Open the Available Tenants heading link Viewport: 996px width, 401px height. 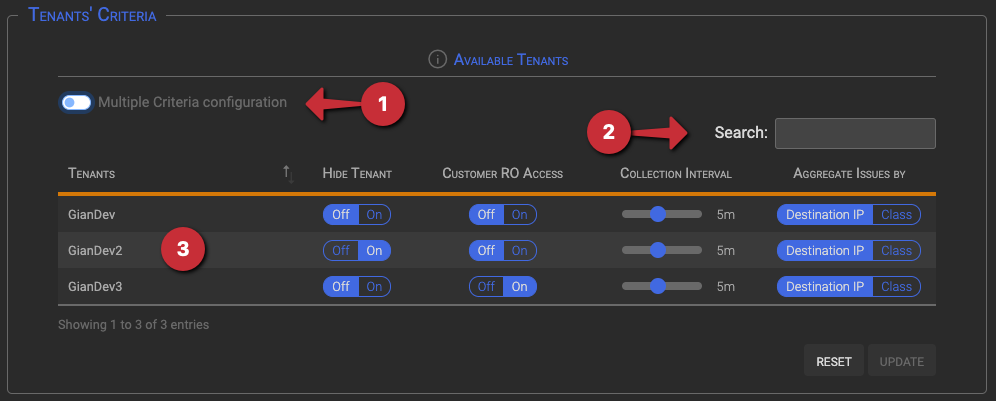[x=511, y=60]
